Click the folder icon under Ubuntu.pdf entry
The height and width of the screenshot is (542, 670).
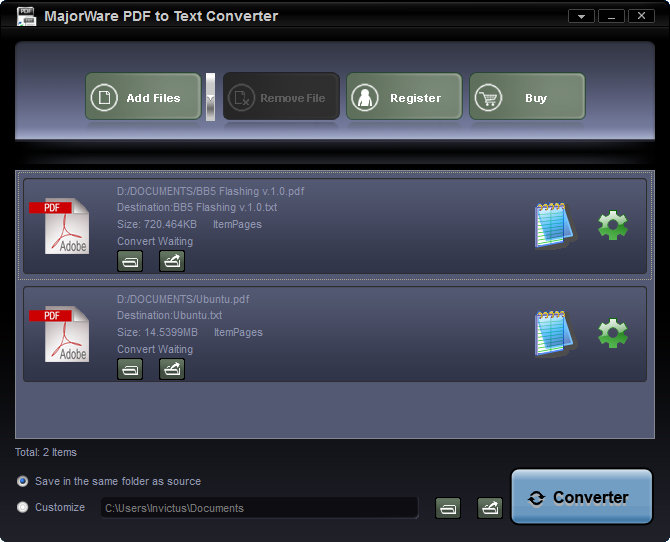pos(130,369)
